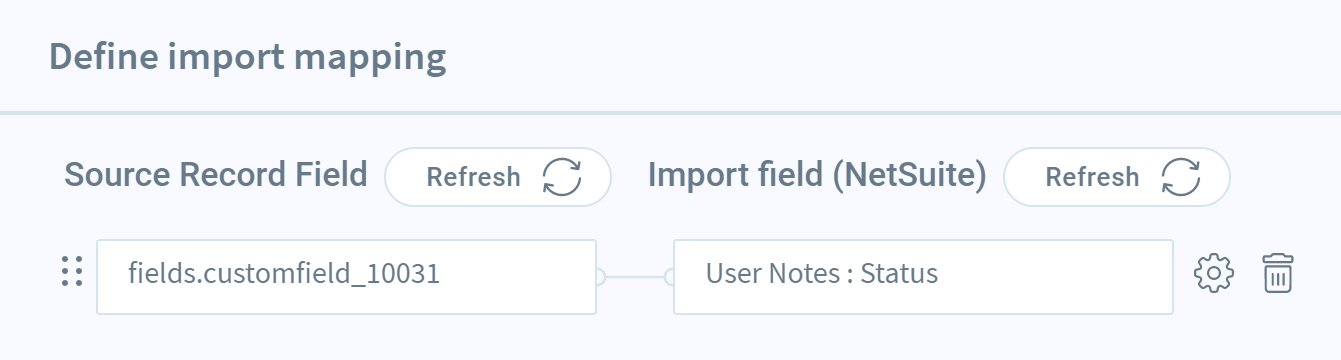Delete the mapping row using the trash icon
Viewport: 1341px width, 360px height.
[x=1278, y=273]
